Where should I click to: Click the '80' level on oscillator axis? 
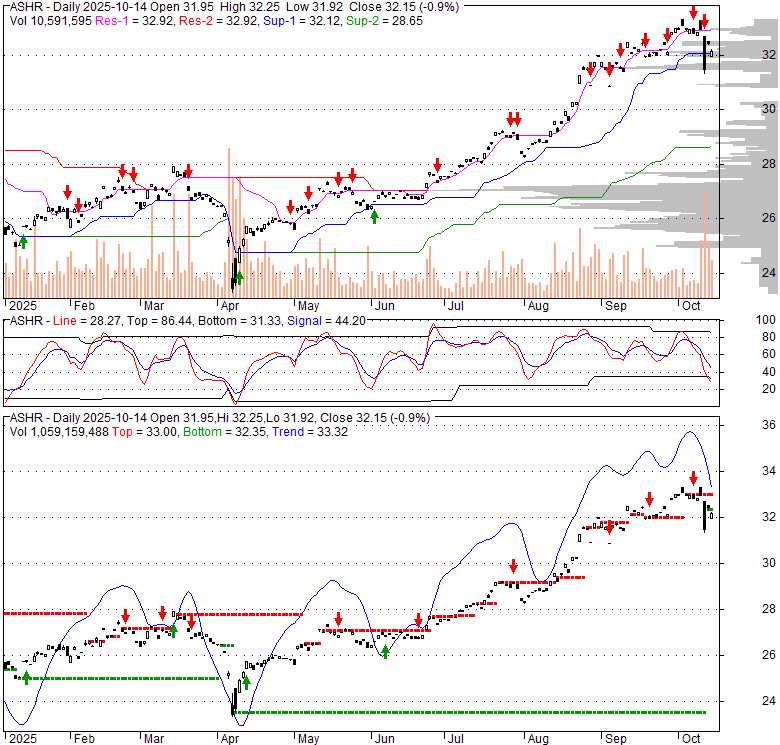769,337
